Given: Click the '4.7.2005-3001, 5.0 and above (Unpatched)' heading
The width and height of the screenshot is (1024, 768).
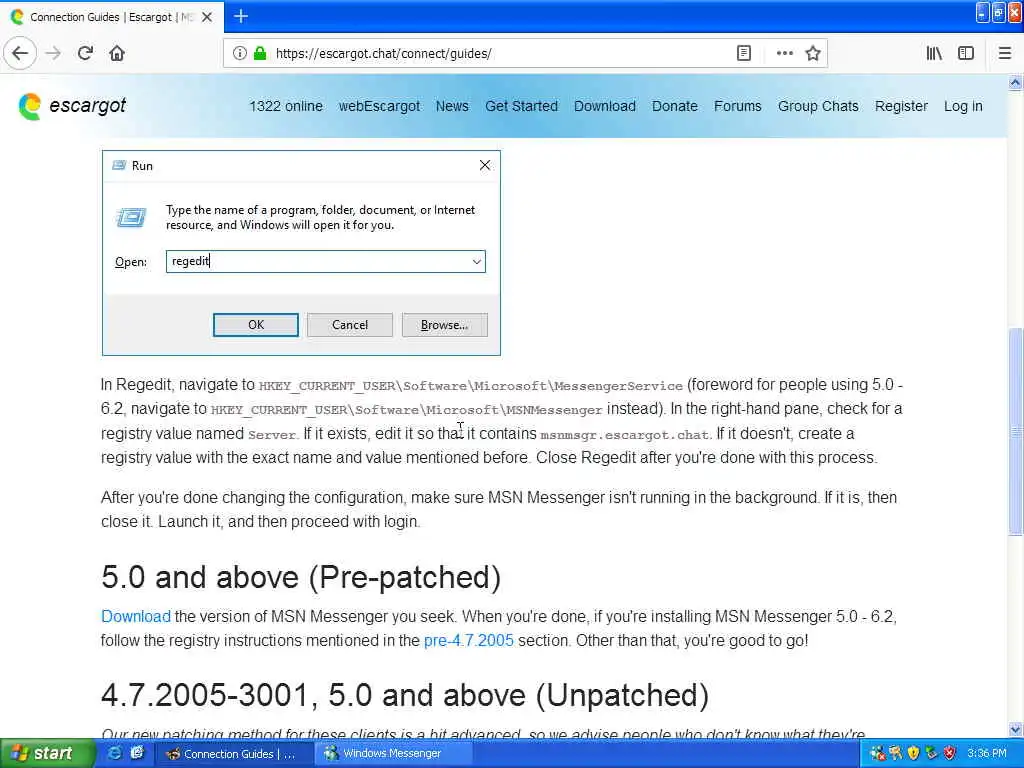Looking at the screenshot, I should tap(405, 695).
